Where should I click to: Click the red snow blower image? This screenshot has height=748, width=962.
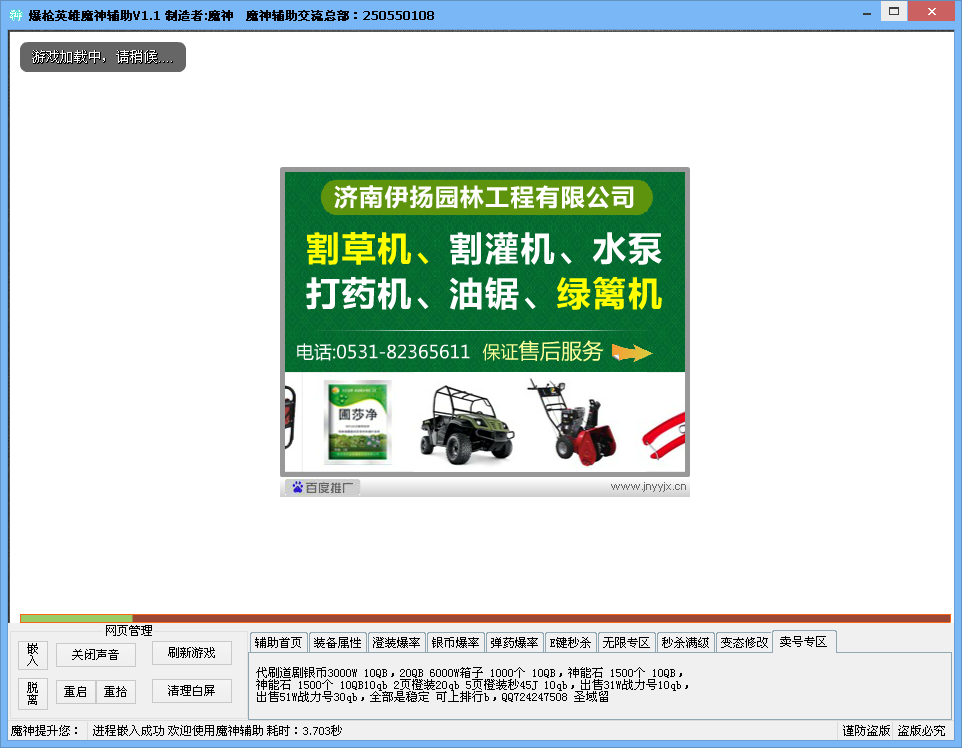click(x=572, y=422)
